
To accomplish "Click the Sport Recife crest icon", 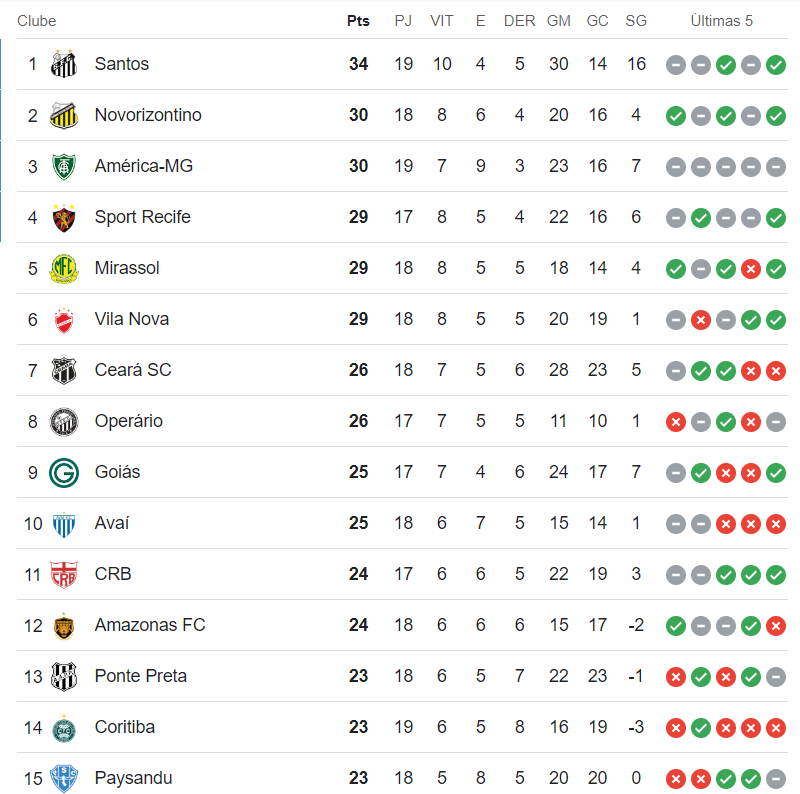I will coord(63,217).
